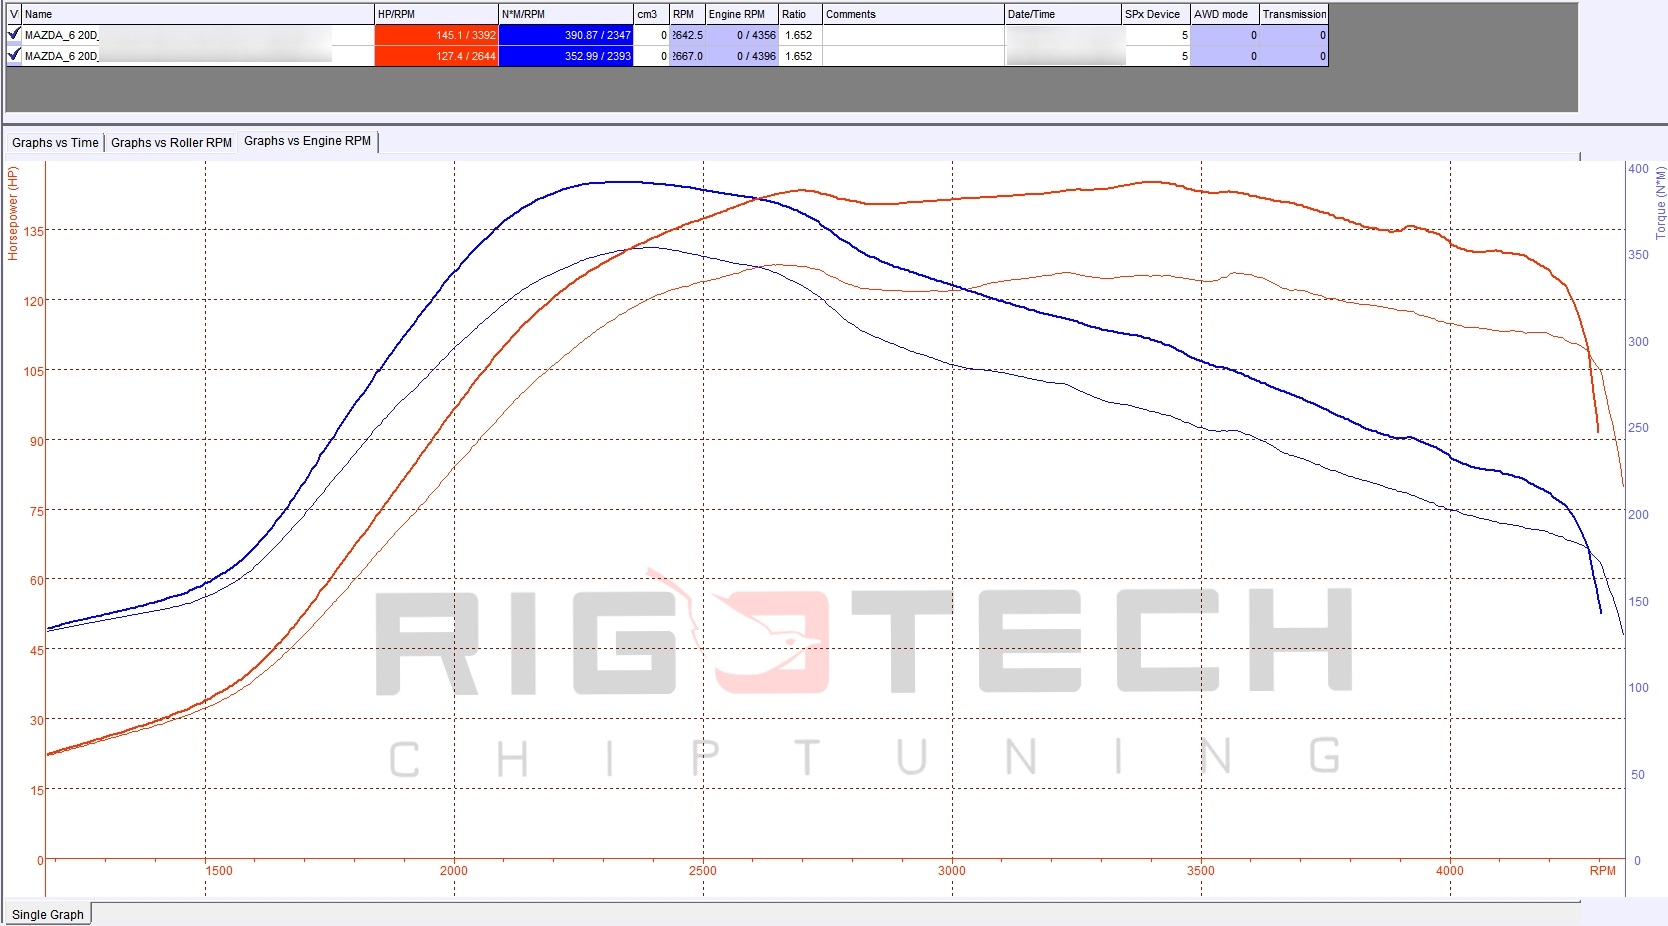1668x926 pixels.
Task: Click the AWD mode column header
Action: [1225, 14]
